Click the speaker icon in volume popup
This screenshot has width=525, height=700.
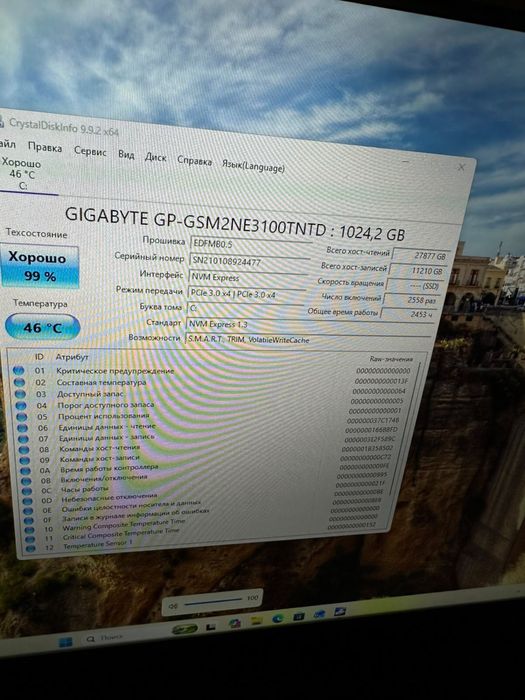click(x=173, y=606)
